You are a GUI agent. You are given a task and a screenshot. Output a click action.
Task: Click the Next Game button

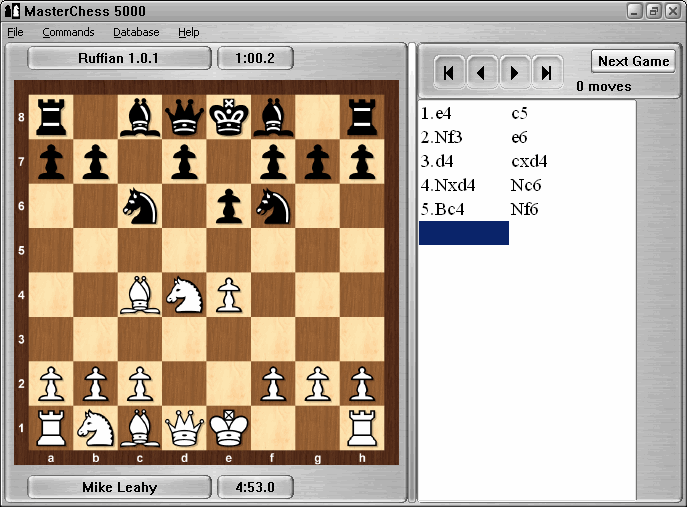[x=633, y=61]
